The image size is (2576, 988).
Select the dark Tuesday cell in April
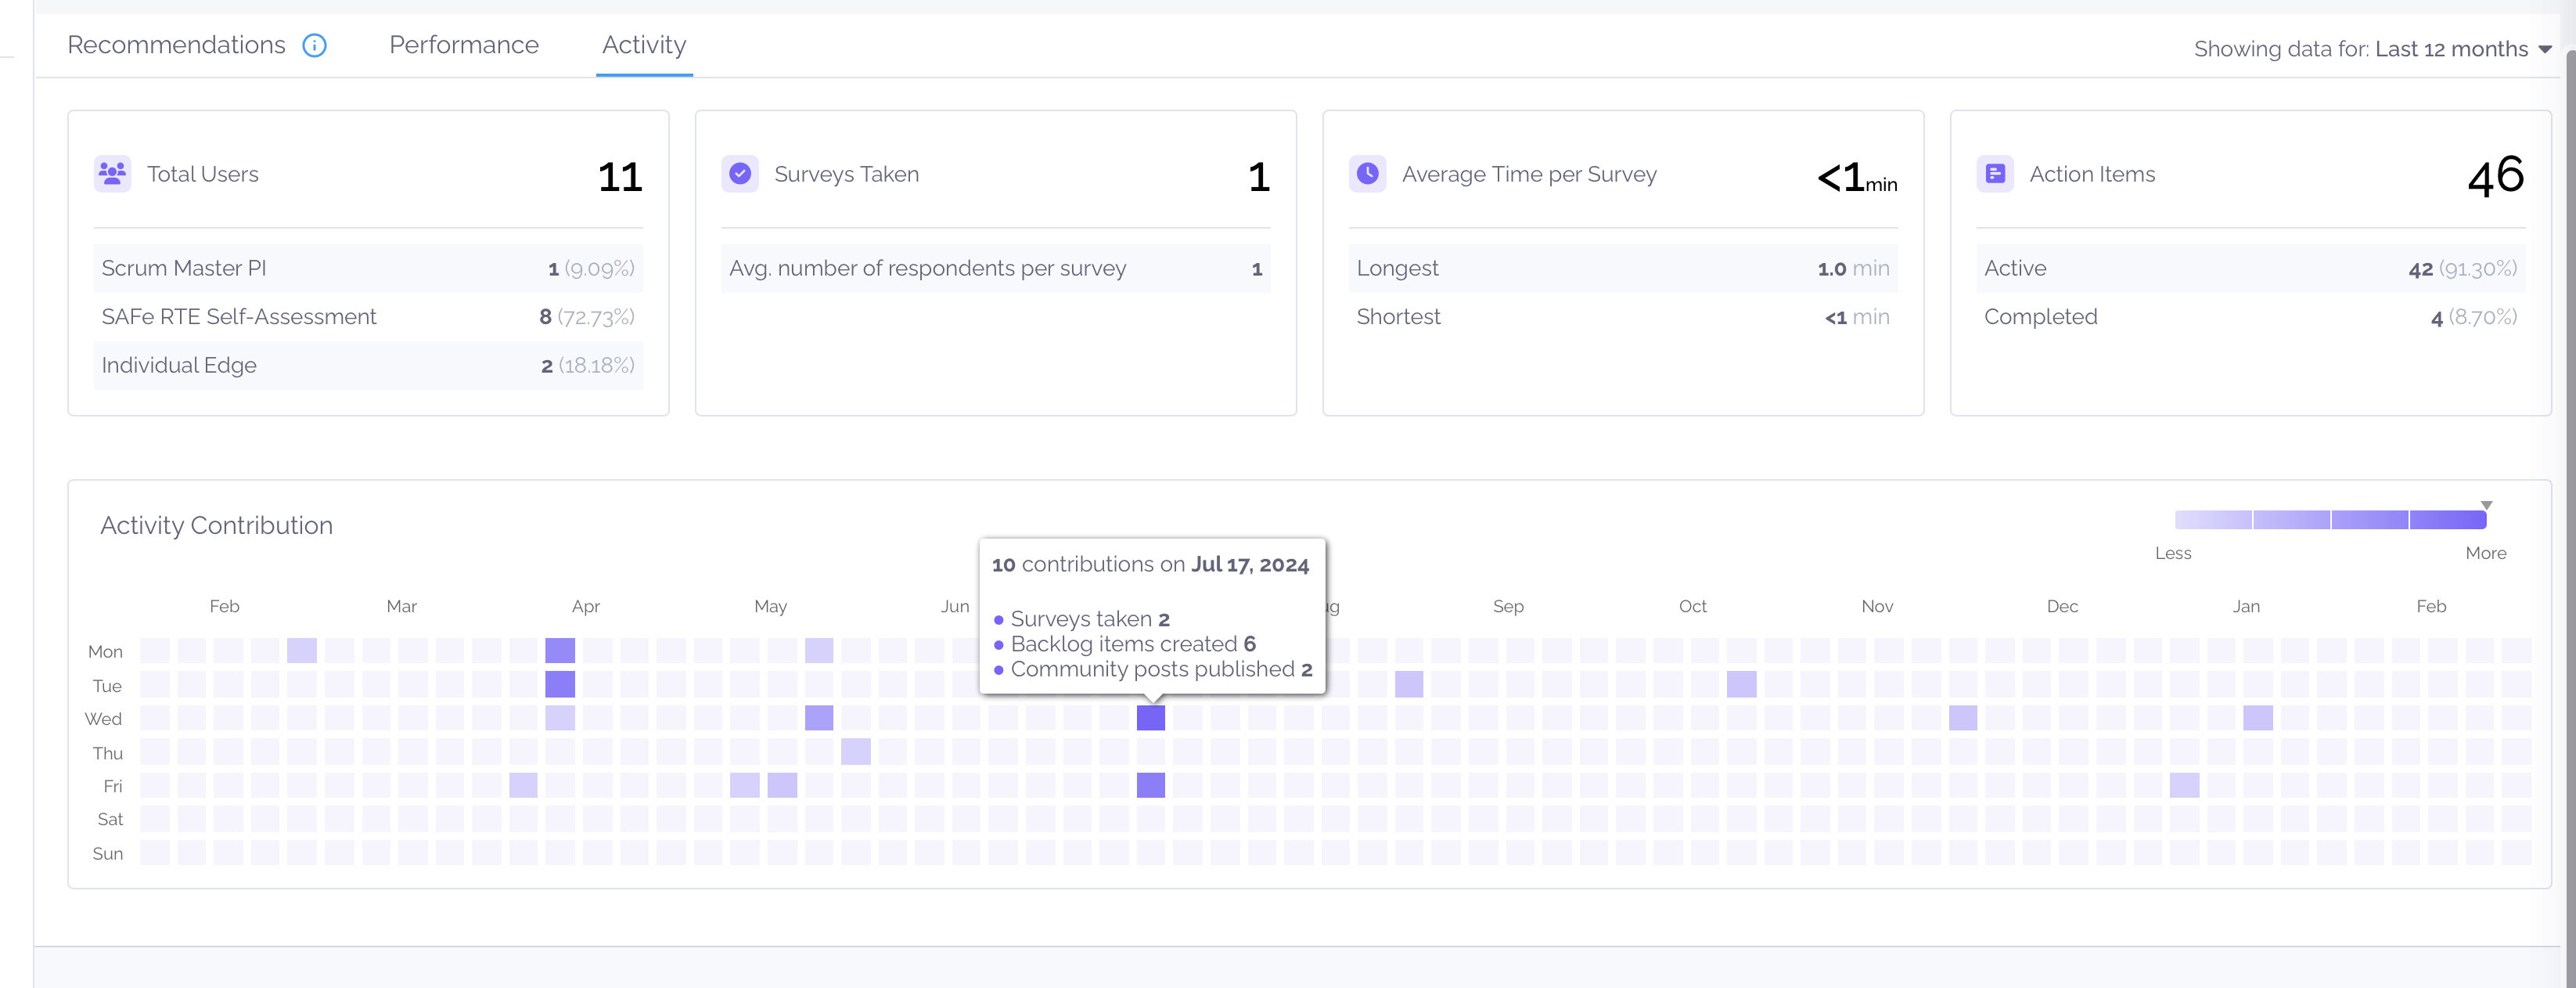[560, 684]
